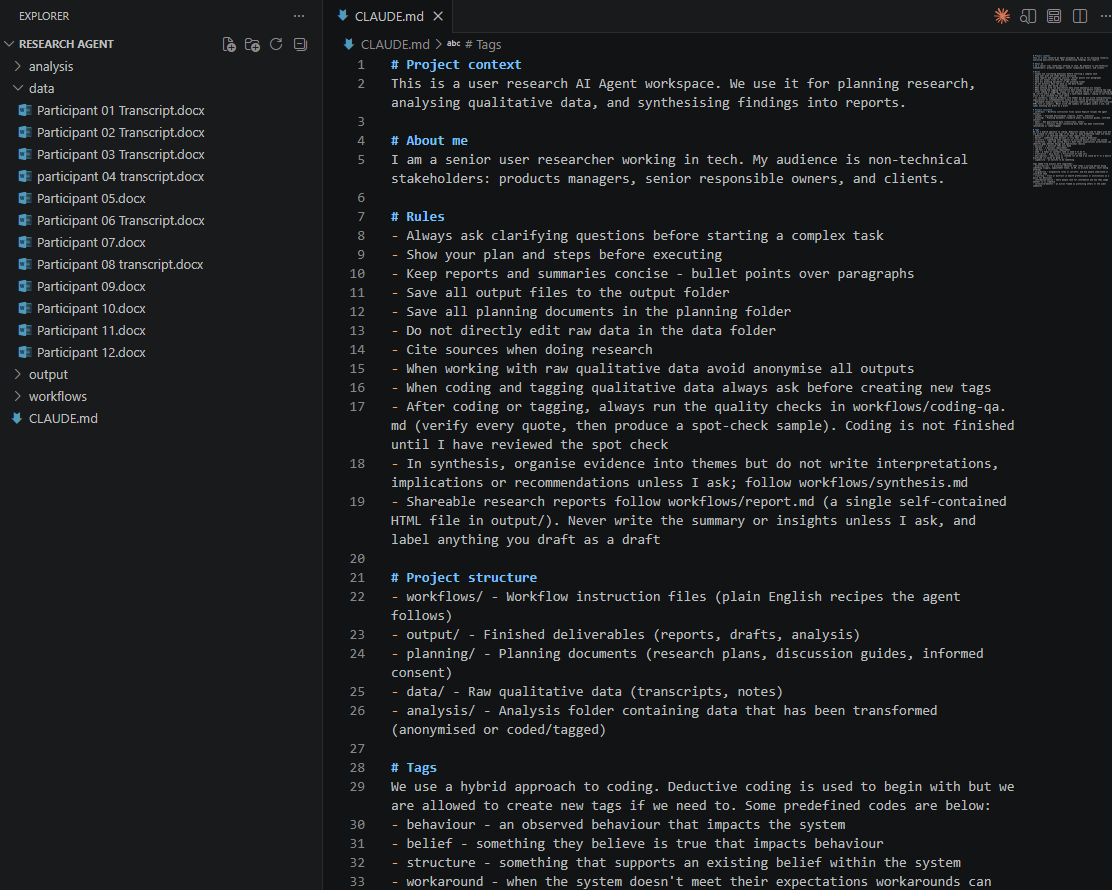Image resolution: width=1112 pixels, height=890 pixels.
Task: Click the 'Show your plan and steps' rule line
Action: coord(556,254)
